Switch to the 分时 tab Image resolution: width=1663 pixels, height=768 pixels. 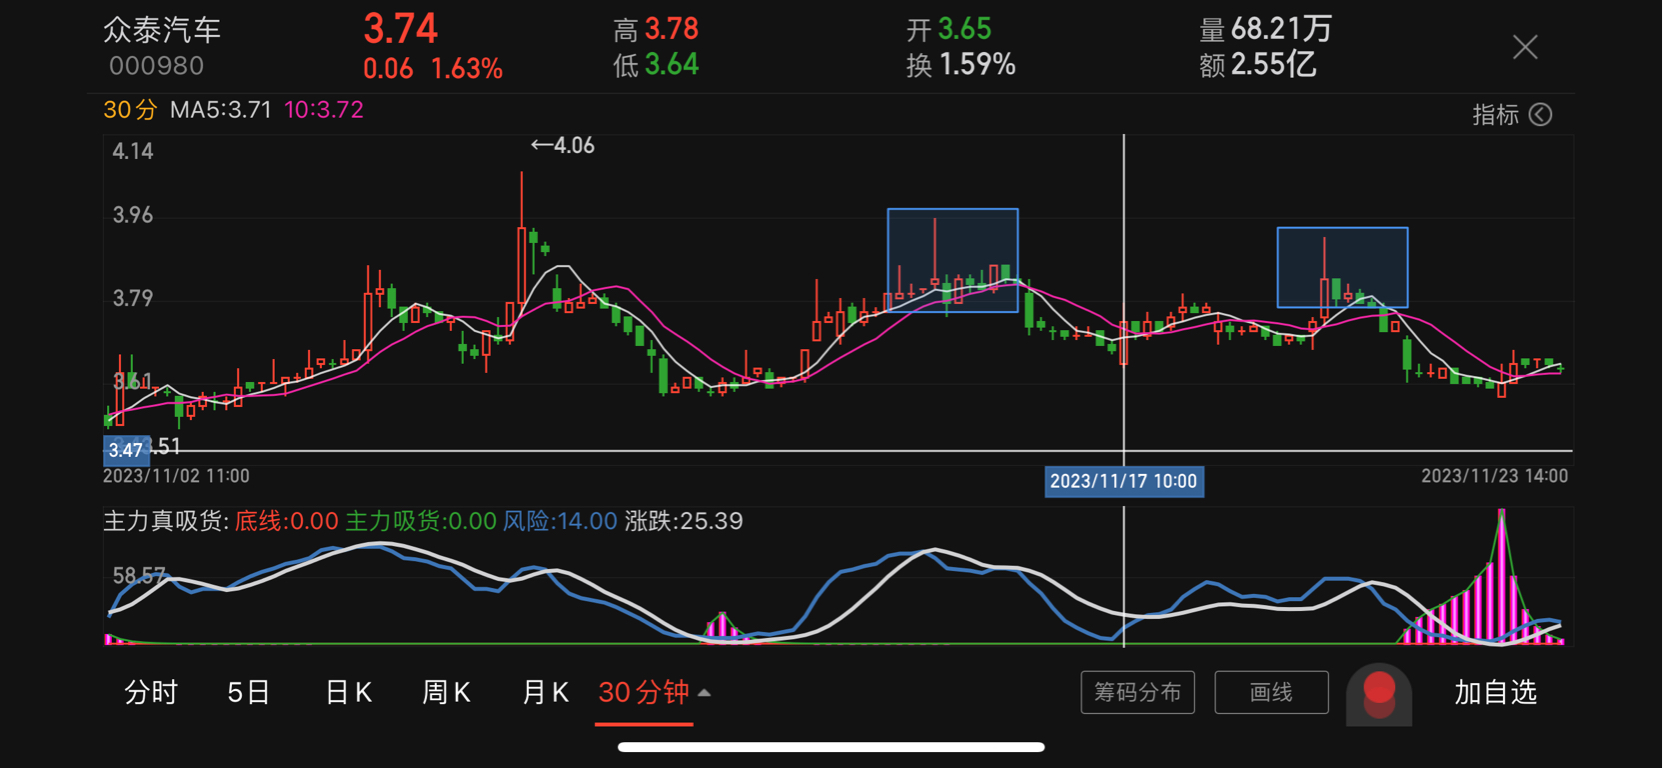(151, 692)
